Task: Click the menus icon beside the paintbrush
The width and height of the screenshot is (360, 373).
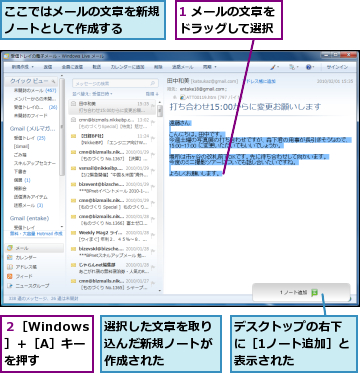Action: (x=292, y=67)
